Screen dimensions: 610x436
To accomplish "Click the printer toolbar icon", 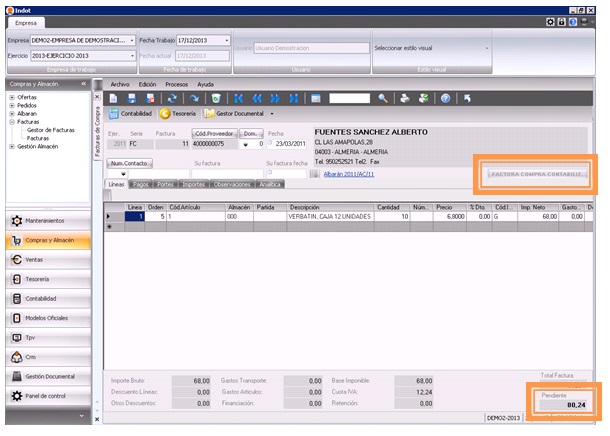I will [x=404, y=99].
